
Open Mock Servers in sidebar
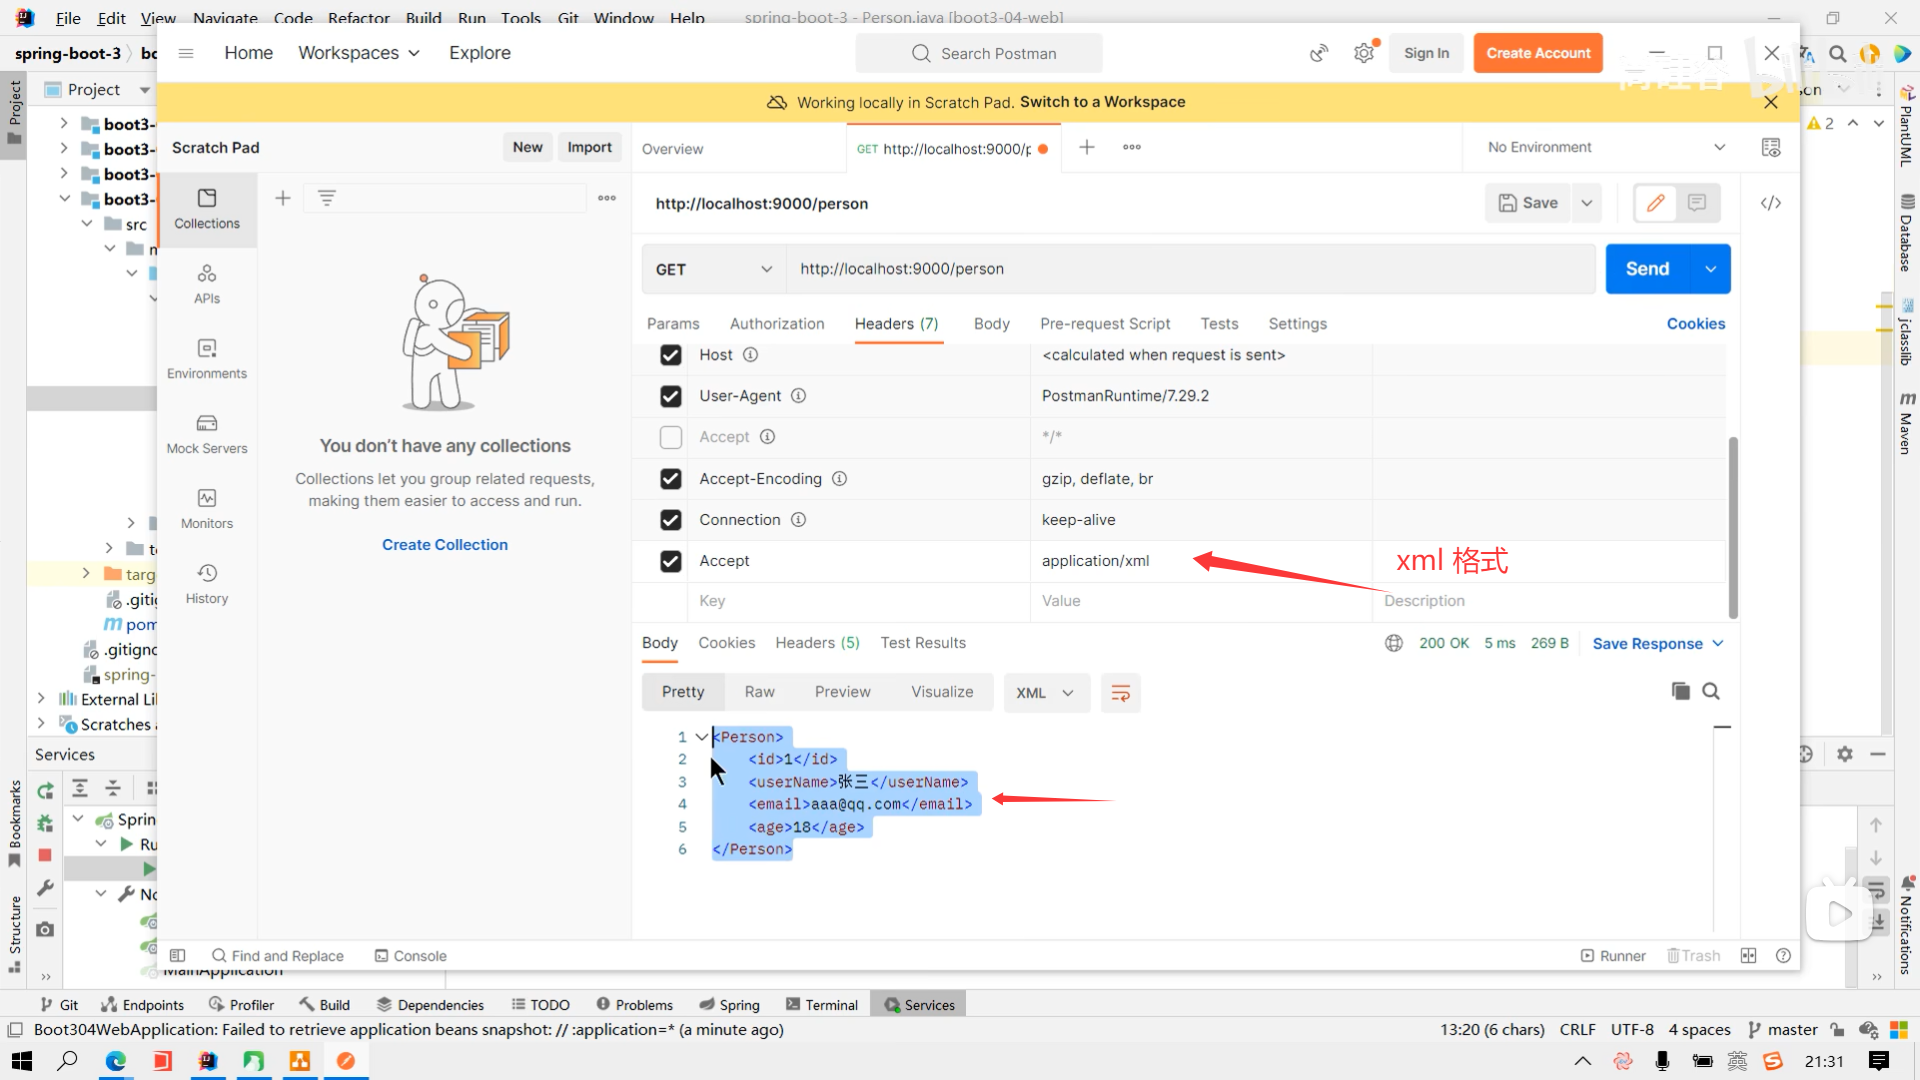[x=207, y=434]
